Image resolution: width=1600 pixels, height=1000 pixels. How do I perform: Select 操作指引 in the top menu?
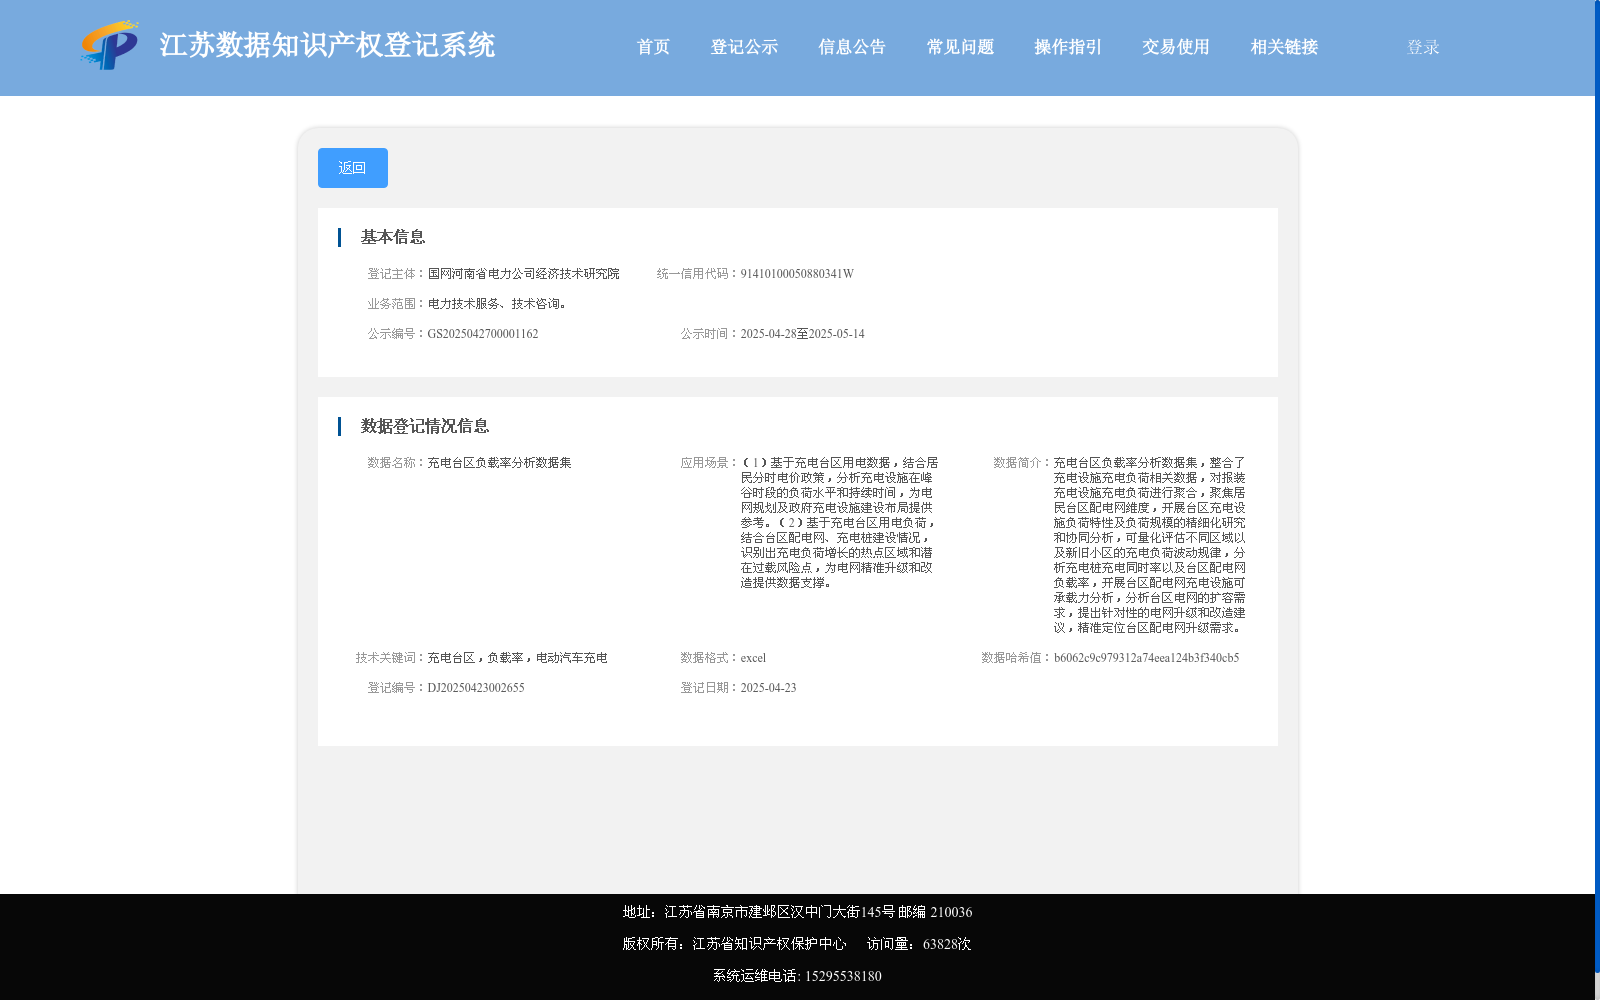click(x=1068, y=47)
